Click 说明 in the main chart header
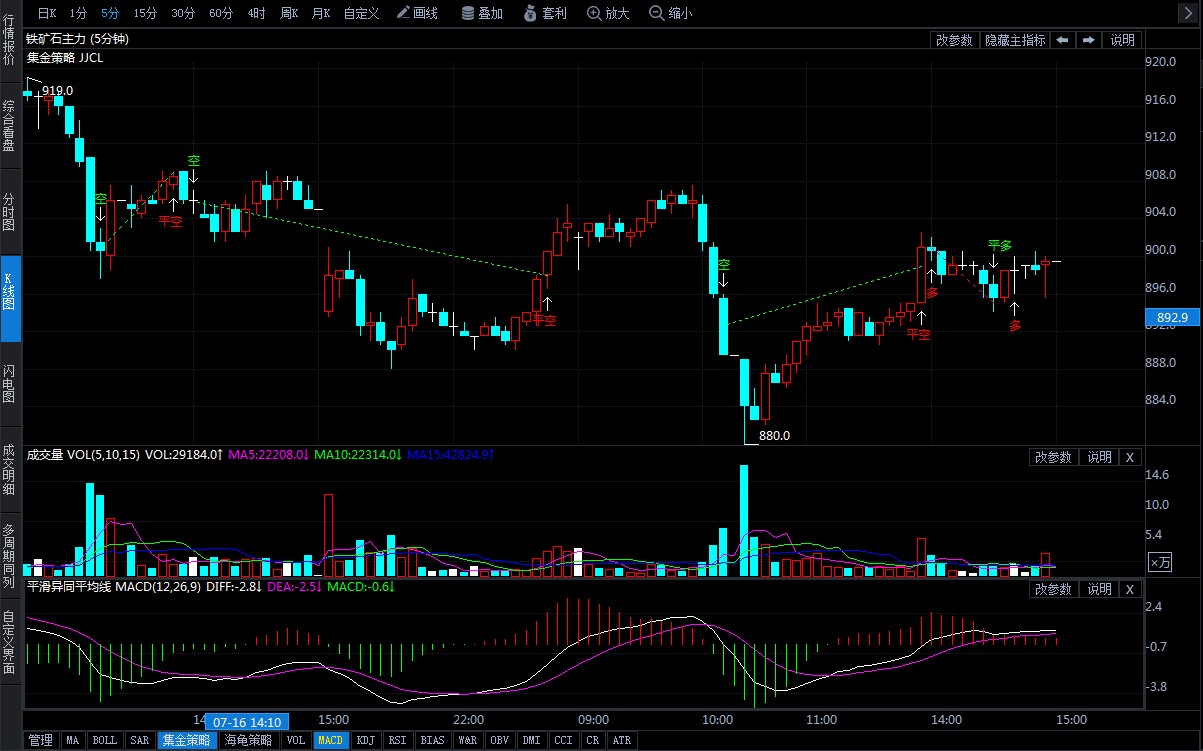Screen dimensions: 1203x751 [x=1122, y=40]
